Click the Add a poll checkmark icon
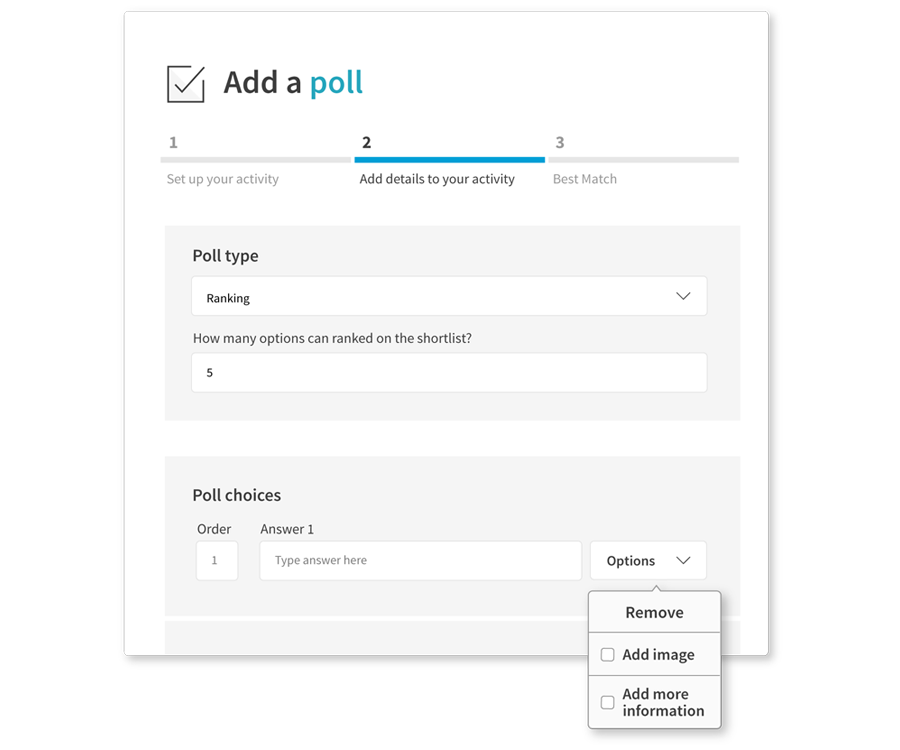 [x=185, y=84]
